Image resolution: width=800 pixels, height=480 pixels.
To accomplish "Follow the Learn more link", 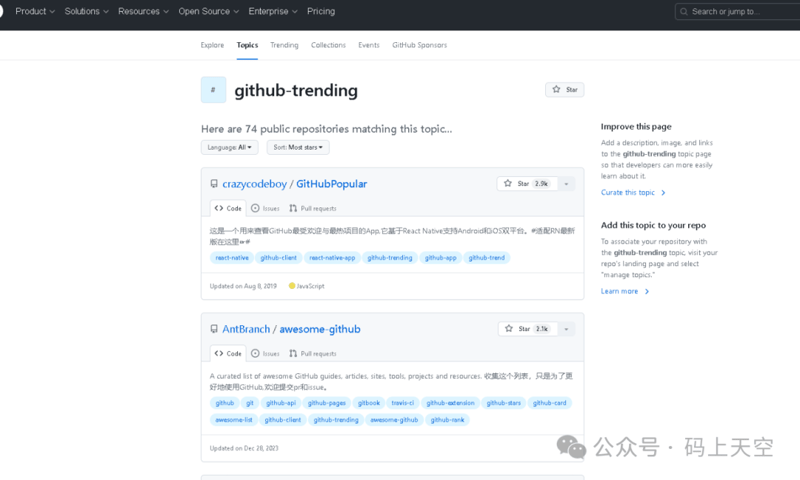I will click(x=624, y=291).
